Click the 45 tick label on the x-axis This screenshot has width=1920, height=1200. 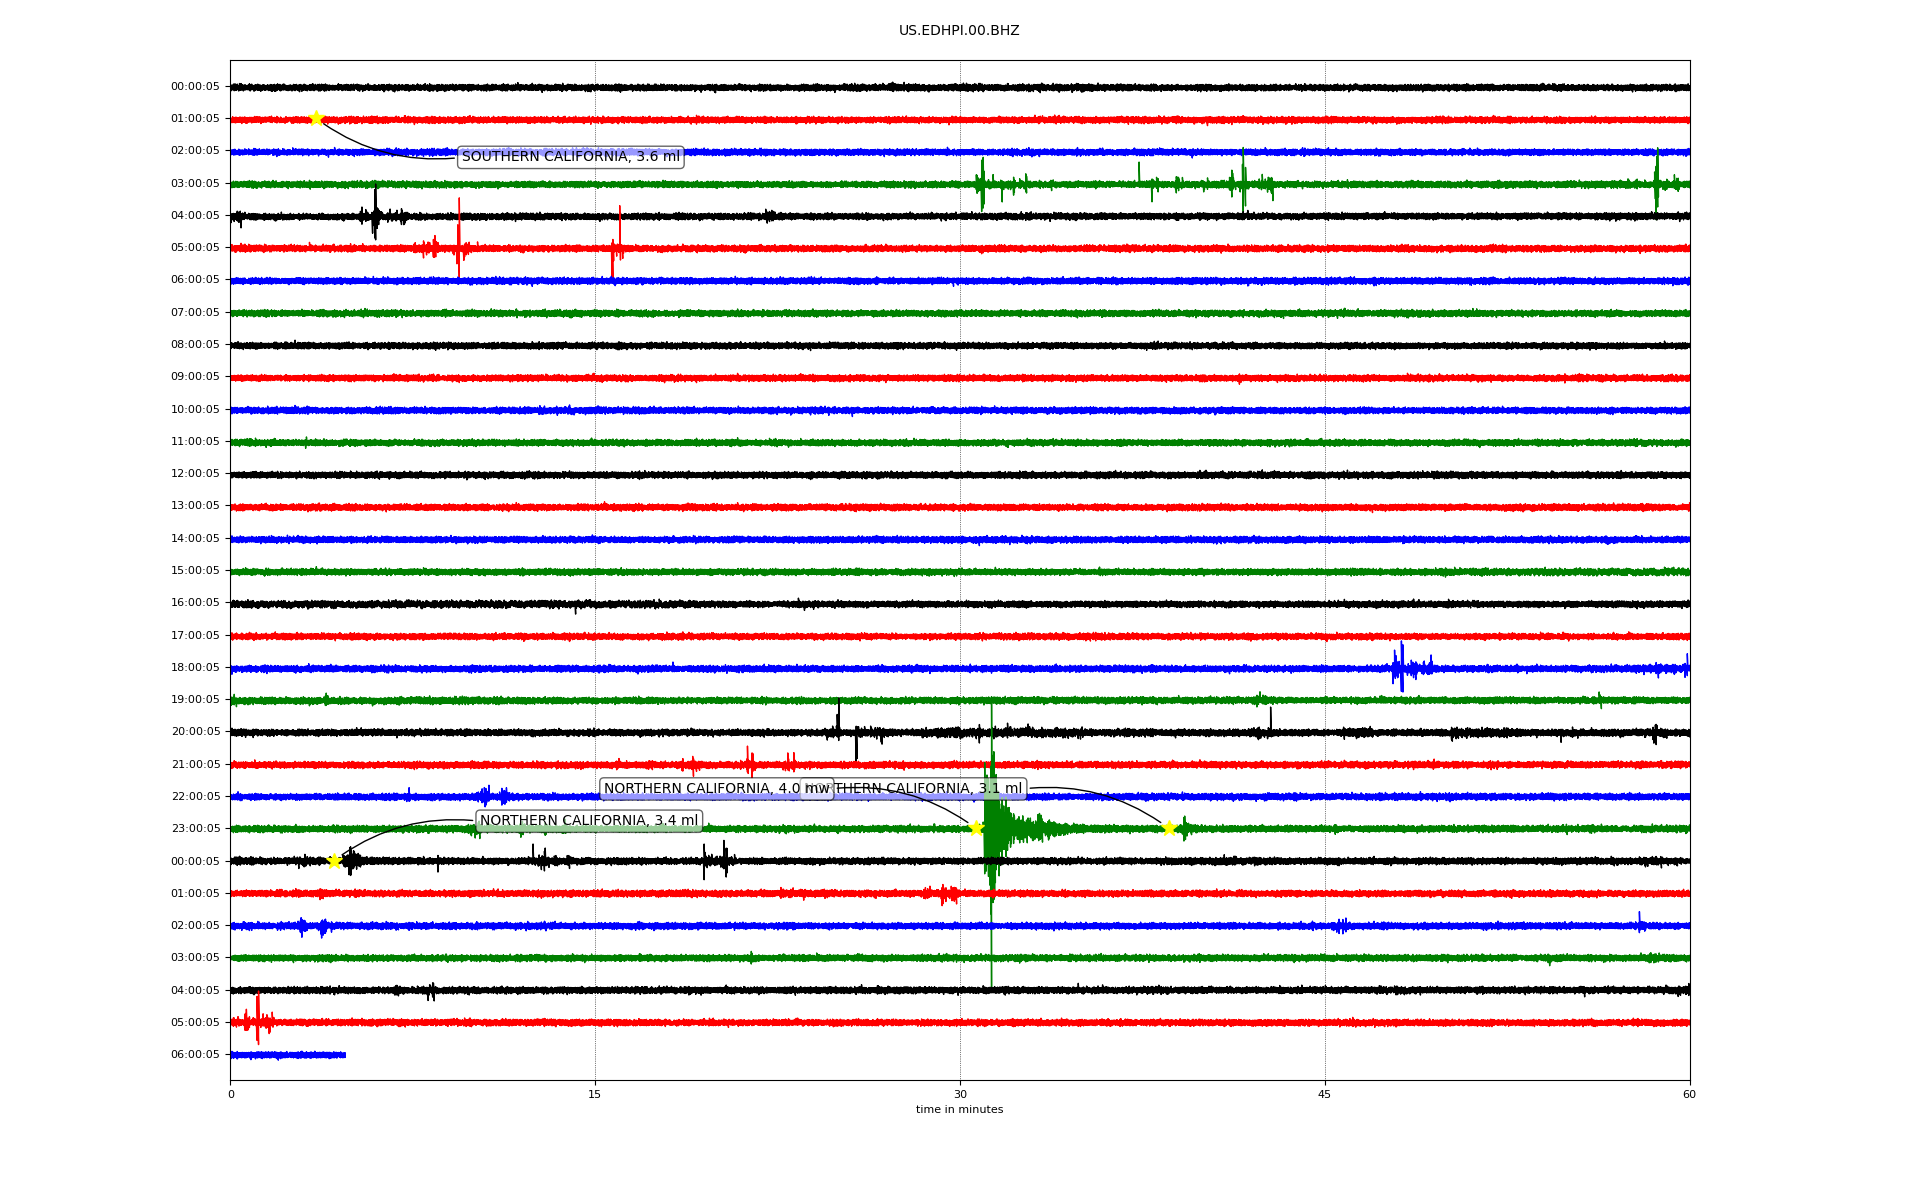tap(1325, 1094)
